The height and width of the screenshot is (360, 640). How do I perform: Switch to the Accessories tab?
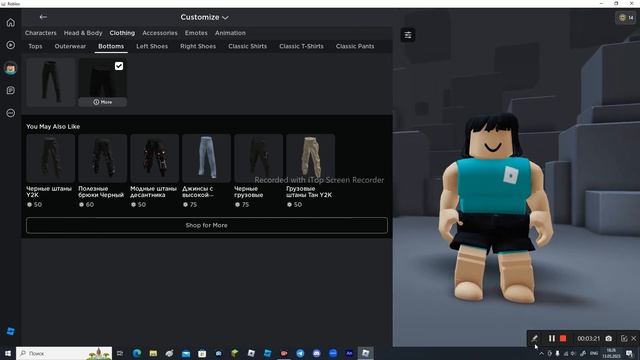coord(160,33)
